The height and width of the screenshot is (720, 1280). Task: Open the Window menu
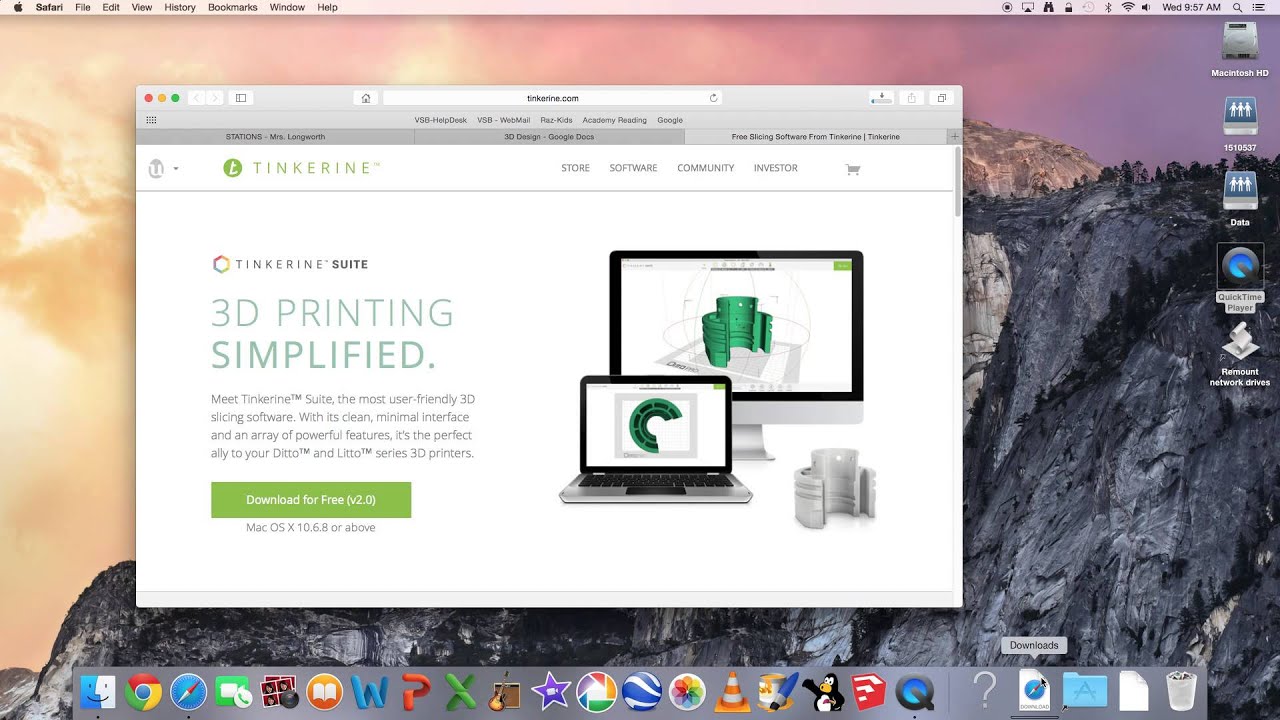point(287,7)
